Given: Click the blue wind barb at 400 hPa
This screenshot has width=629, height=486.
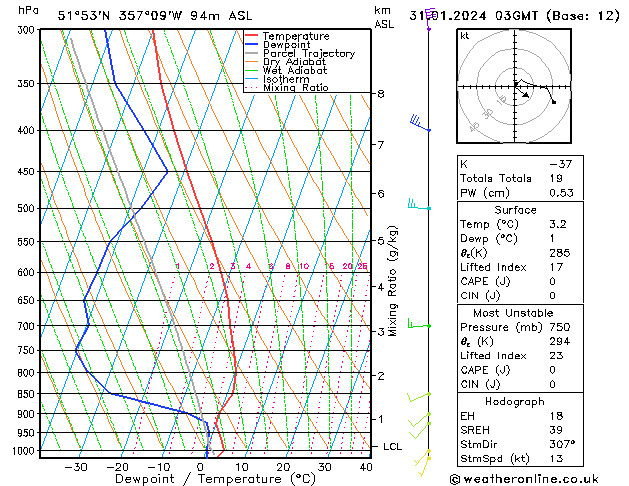Looking at the screenshot, I should pos(420,124).
